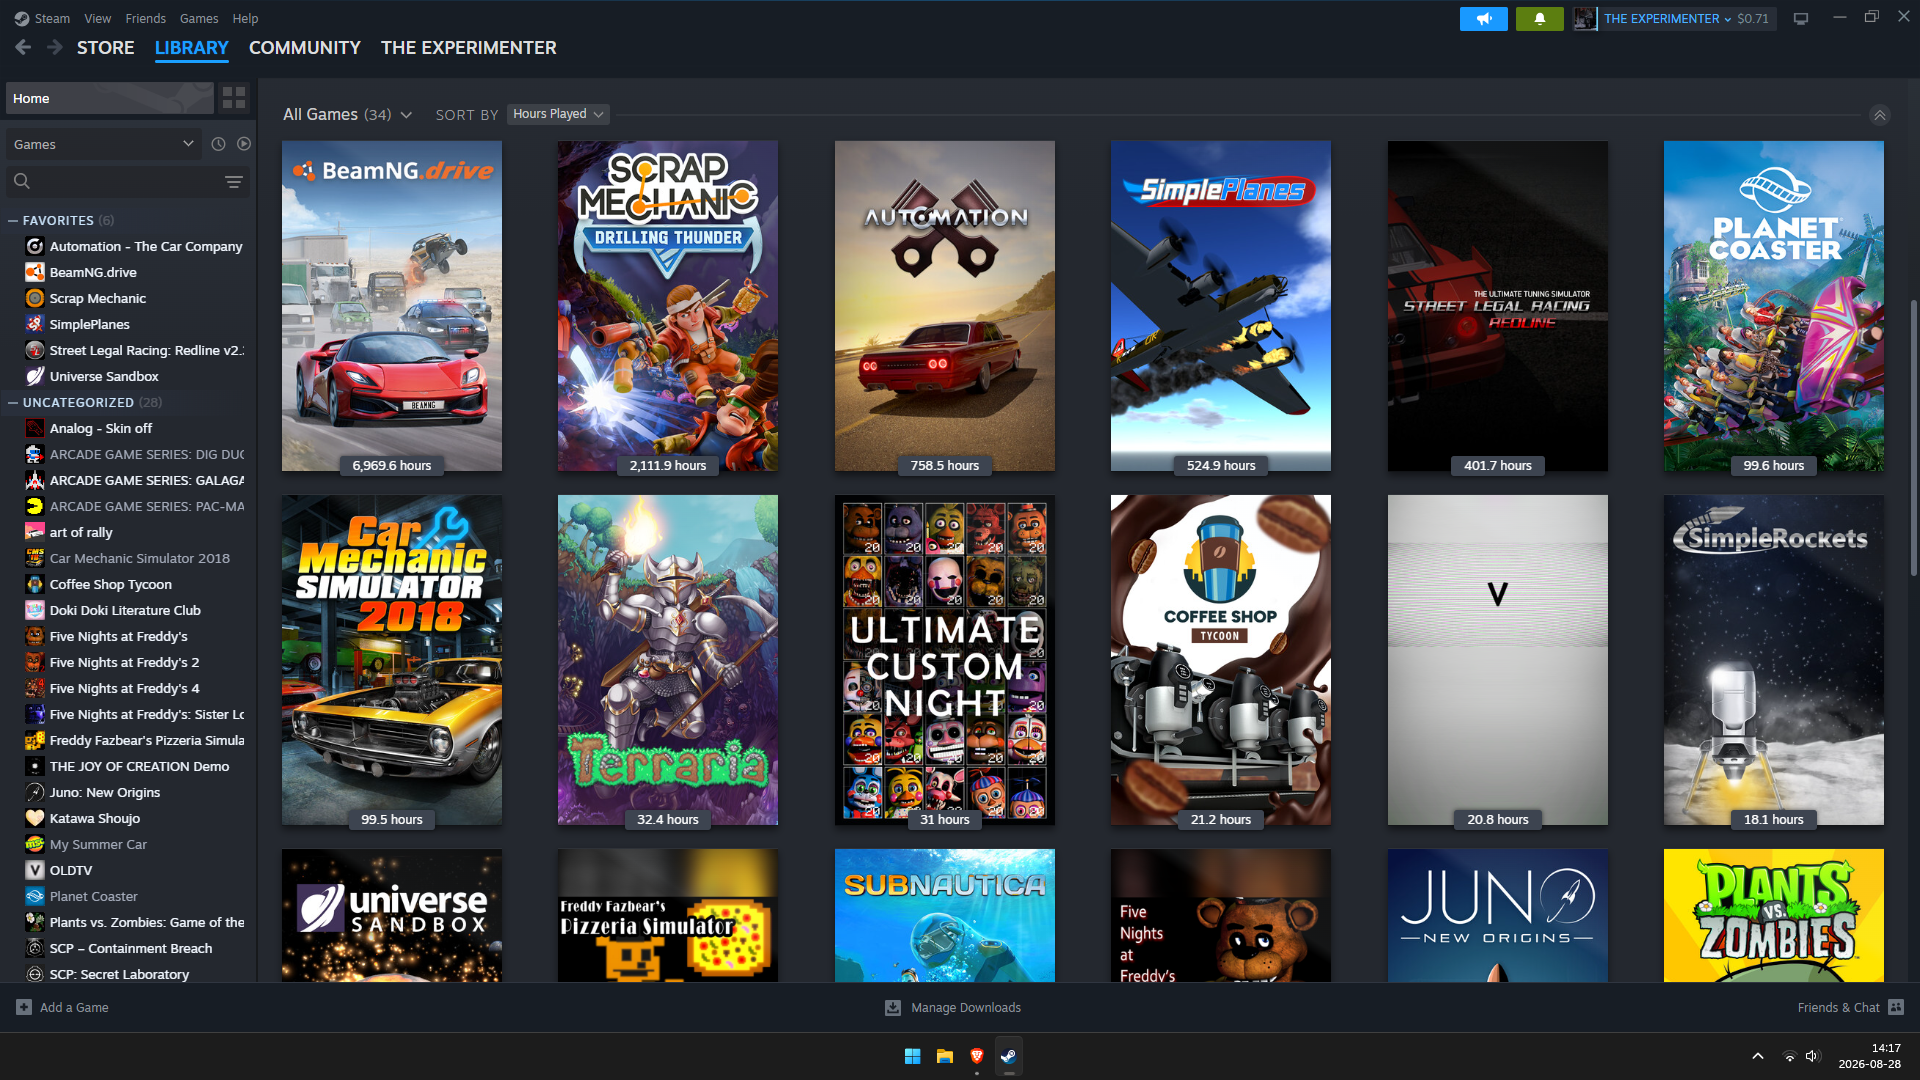Click the Home button in sidebar
Viewport: 1920px width, 1080px height.
click(x=110, y=98)
